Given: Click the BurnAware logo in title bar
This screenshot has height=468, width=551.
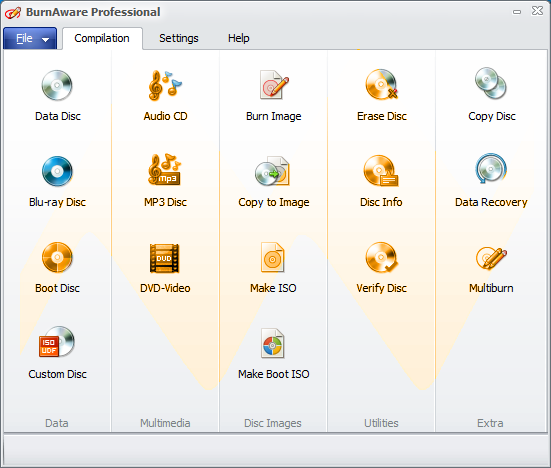Looking at the screenshot, I should coord(13,12).
